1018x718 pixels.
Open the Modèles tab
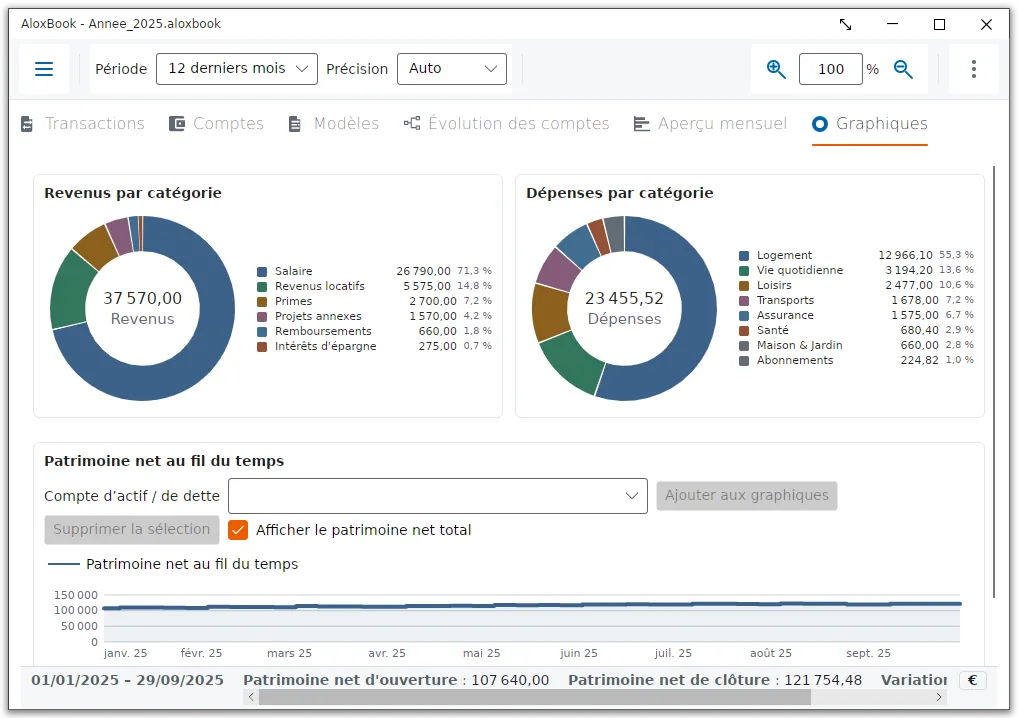coord(334,123)
